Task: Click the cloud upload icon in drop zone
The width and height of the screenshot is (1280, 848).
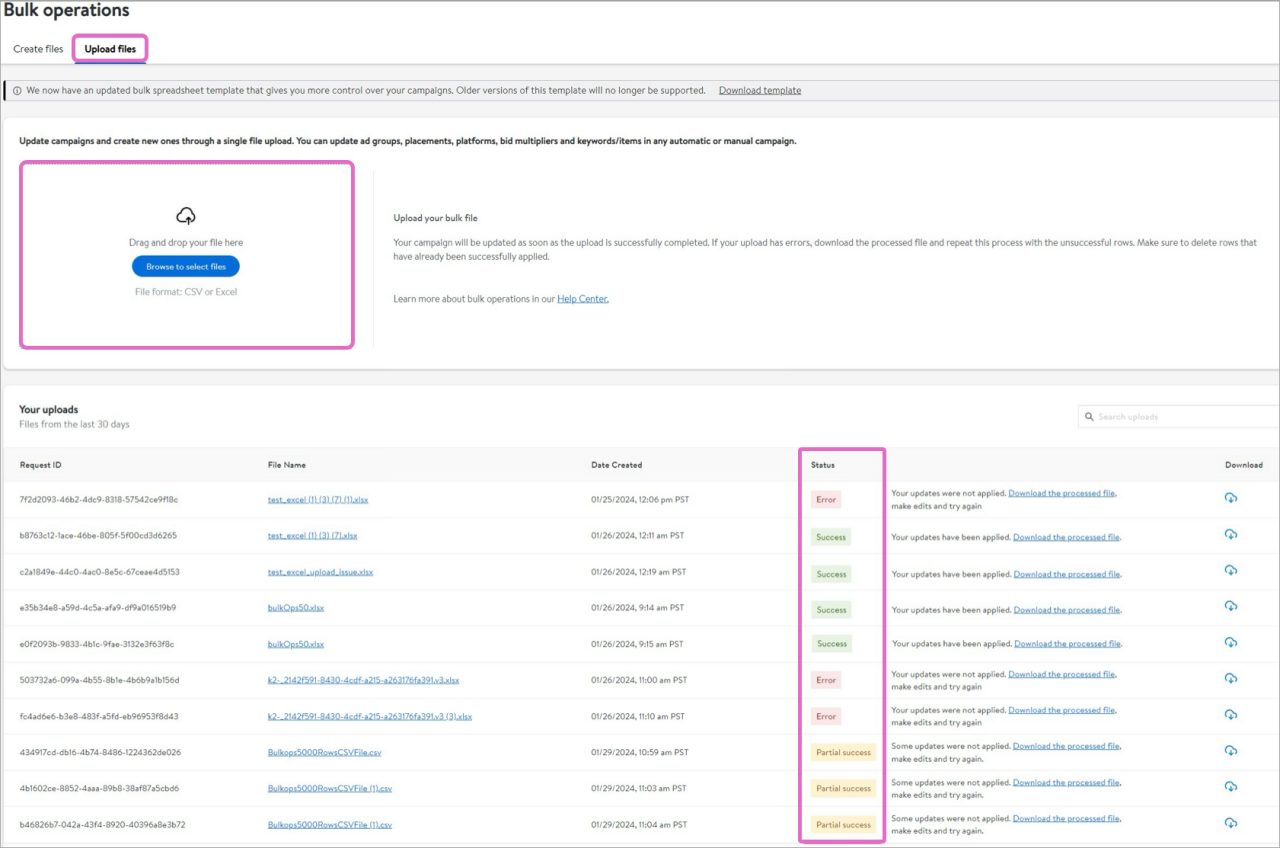Action: coord(185,216)
